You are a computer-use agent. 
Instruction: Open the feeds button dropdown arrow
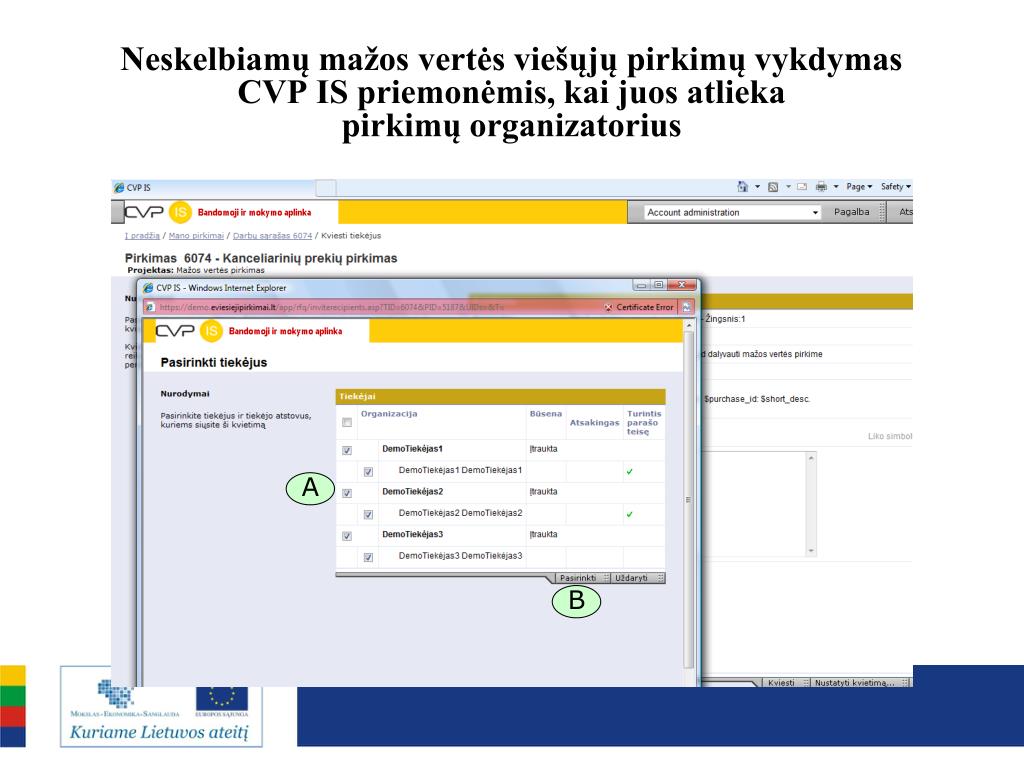pyautogui.click(x=788, y=187)
